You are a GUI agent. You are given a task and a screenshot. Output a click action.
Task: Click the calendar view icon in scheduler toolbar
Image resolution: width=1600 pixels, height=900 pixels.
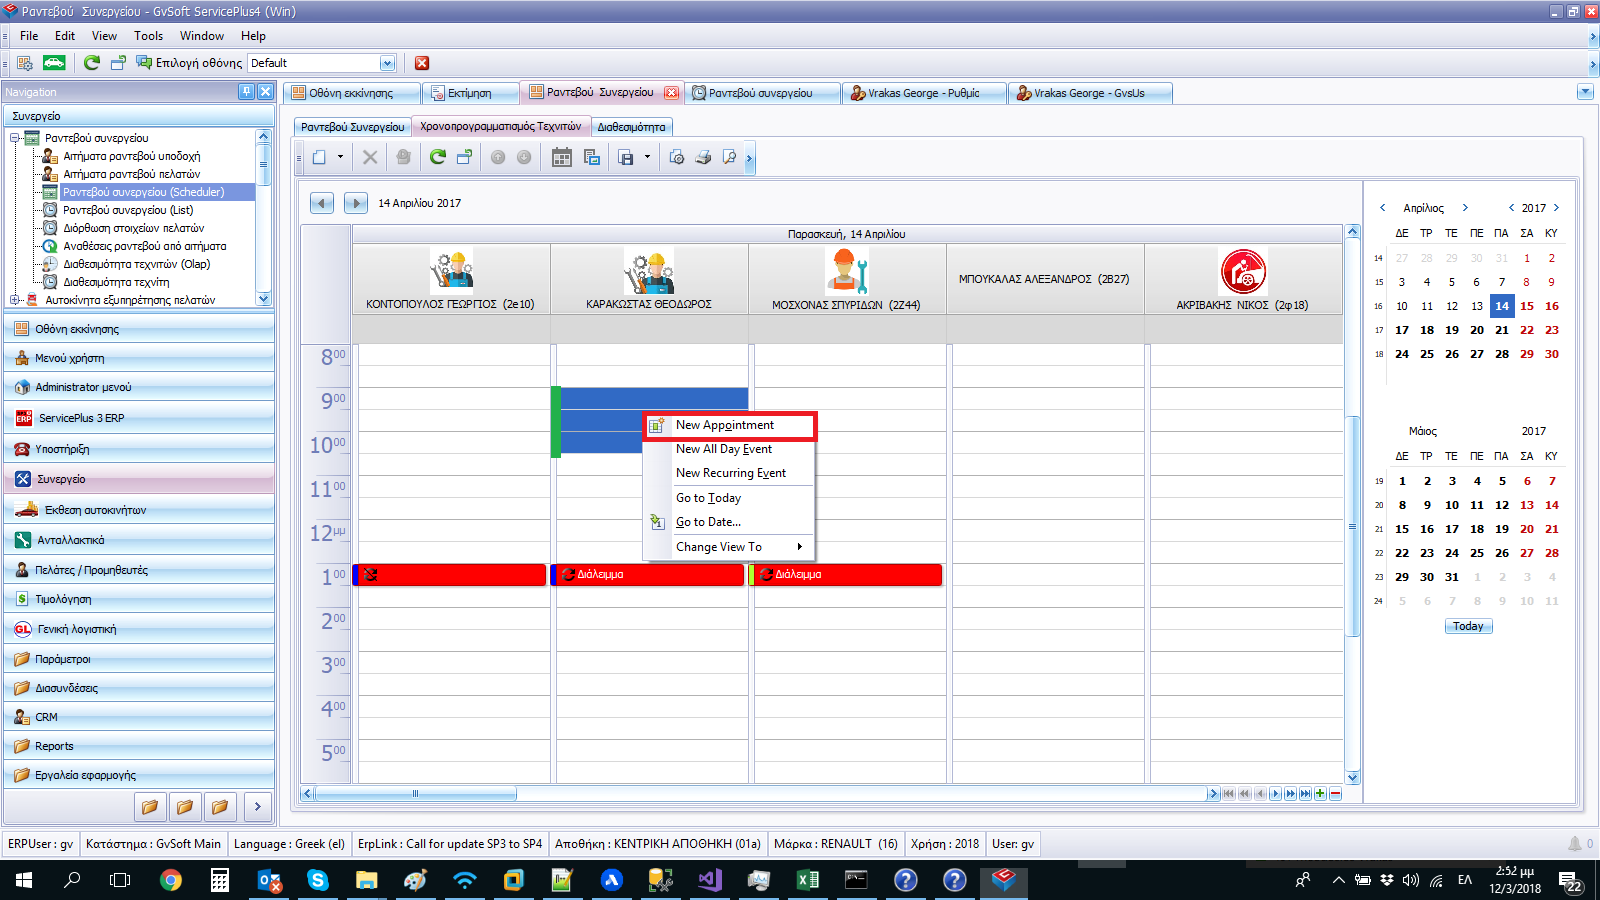562,157
